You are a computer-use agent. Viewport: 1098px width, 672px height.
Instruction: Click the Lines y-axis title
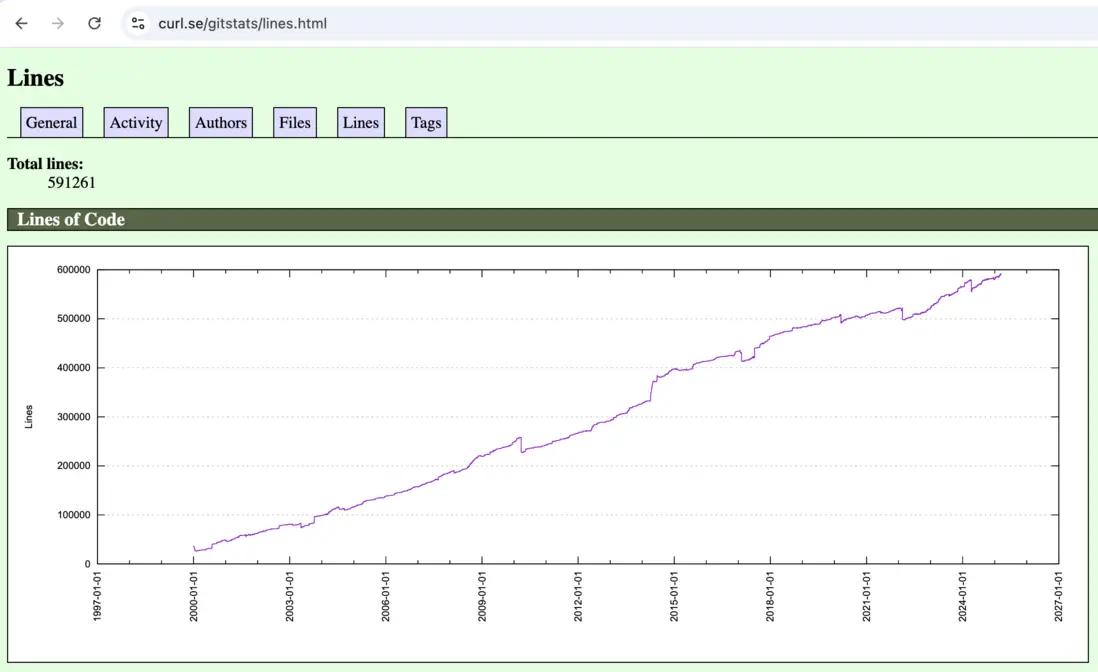29,416
